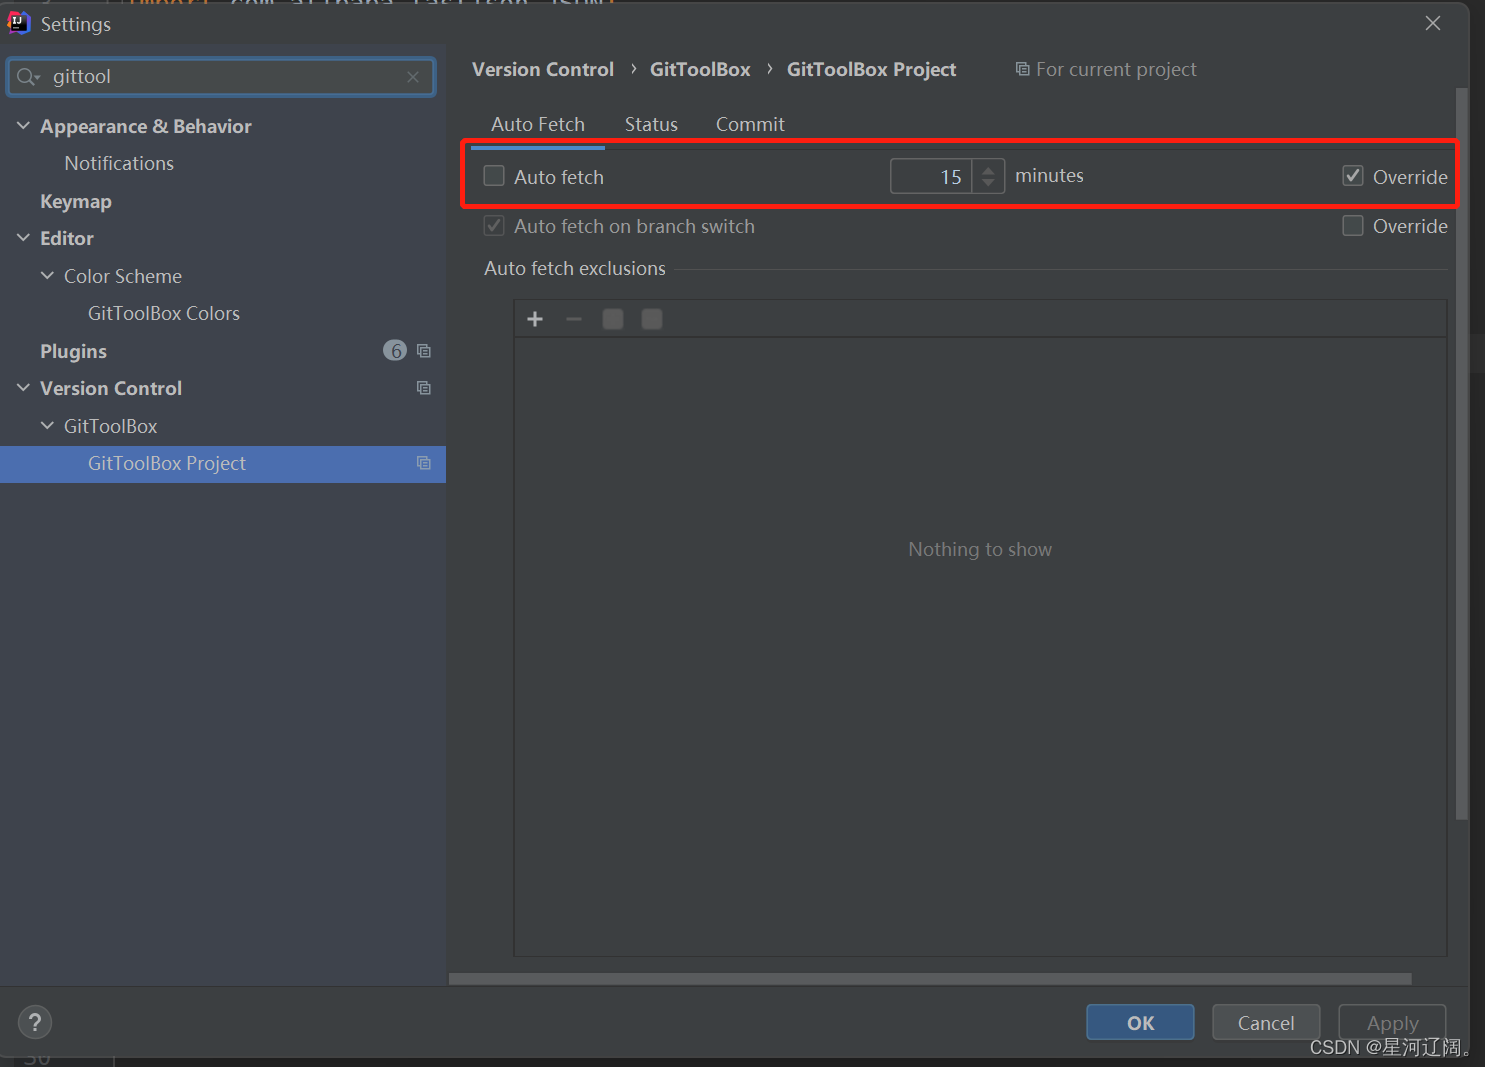Switch to the Auto Fetch tab
This screenshot has height=1067, width=1485.
tap(538, 124)
